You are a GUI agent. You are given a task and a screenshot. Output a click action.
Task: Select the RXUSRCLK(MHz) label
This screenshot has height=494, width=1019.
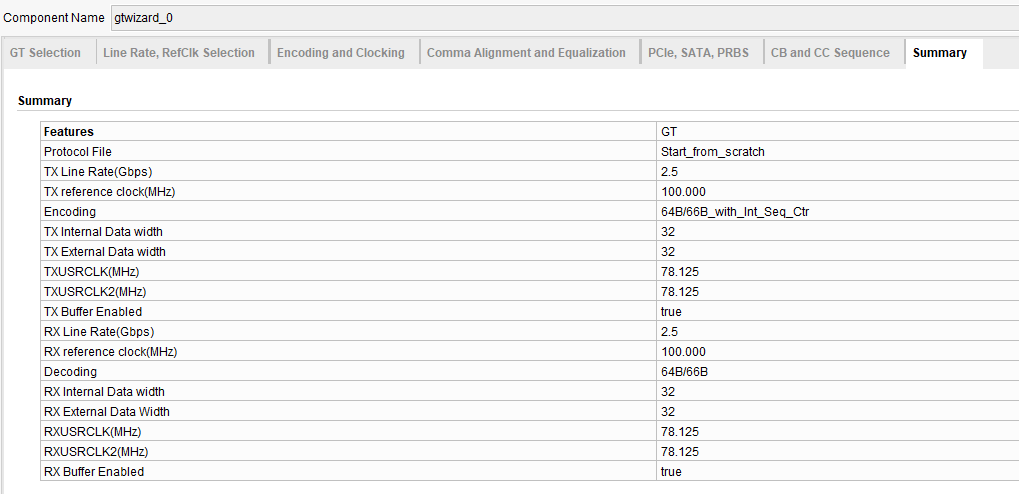pos(92,432)
